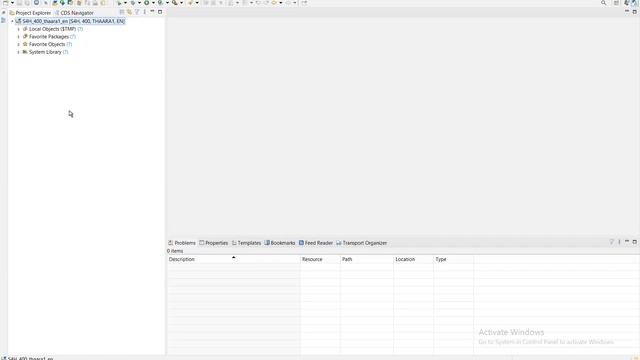Click the '0 items' text
640x360 pixels.
point(175,251)
